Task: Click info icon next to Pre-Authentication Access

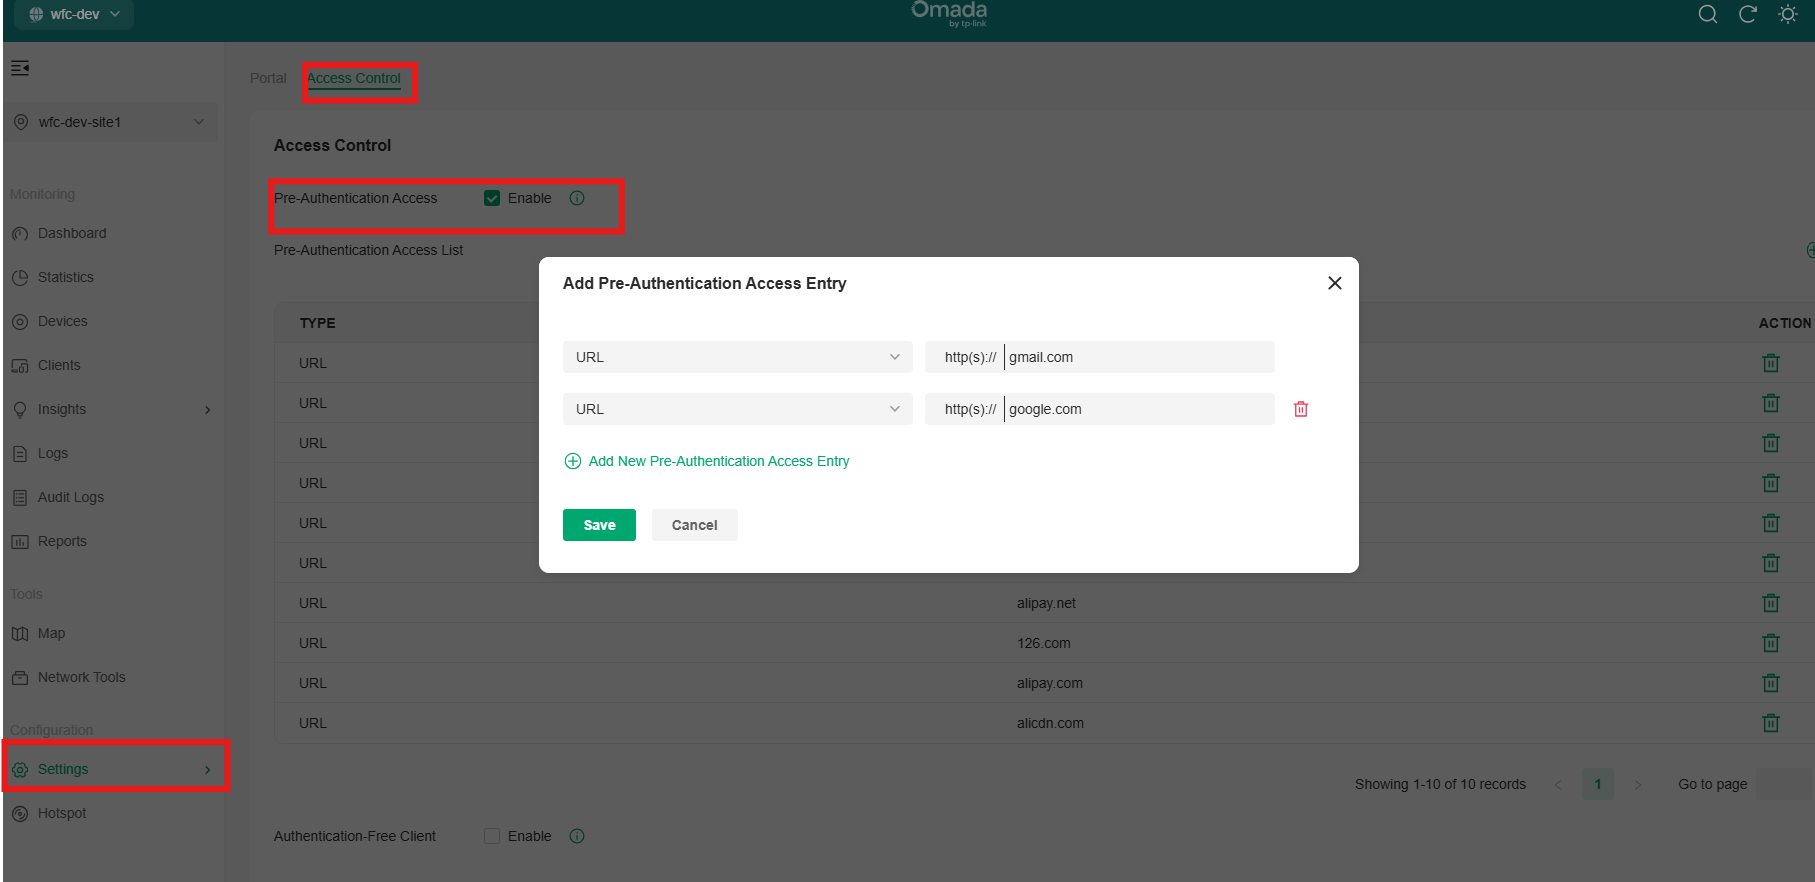Action: coord(577,198)
